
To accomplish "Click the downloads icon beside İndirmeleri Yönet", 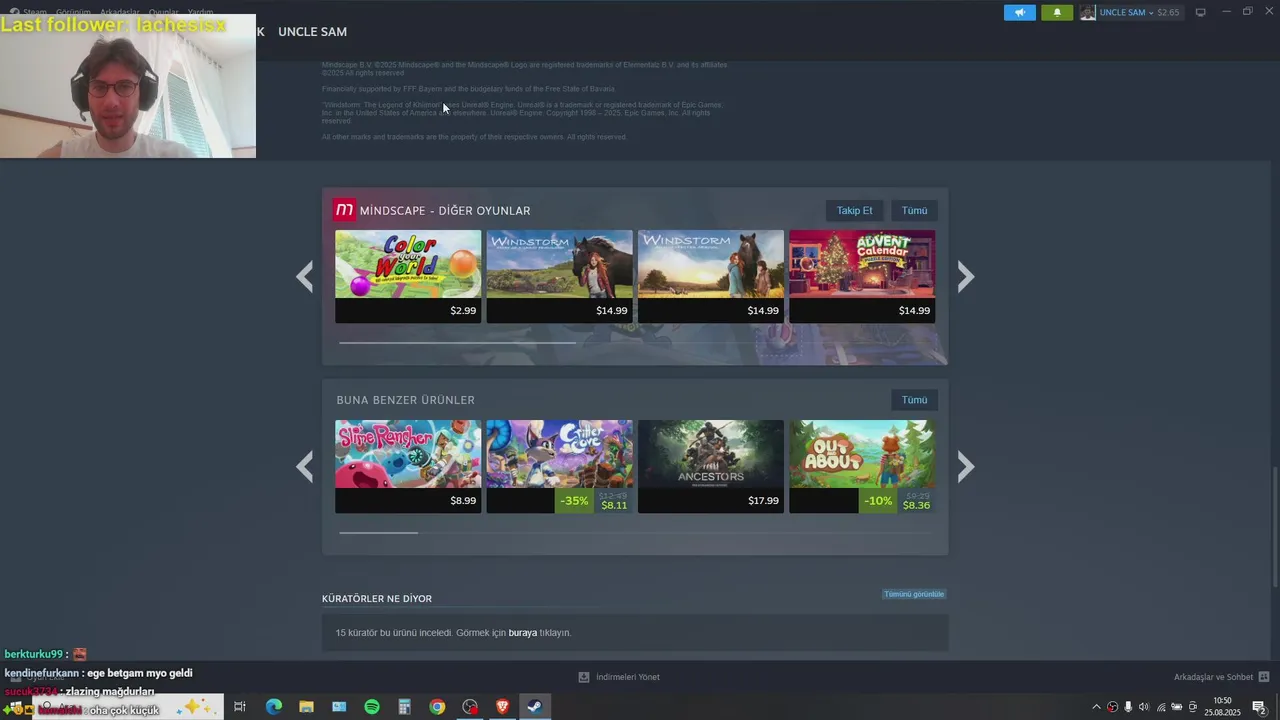I will pyautogui.click(x=584, y=677).
